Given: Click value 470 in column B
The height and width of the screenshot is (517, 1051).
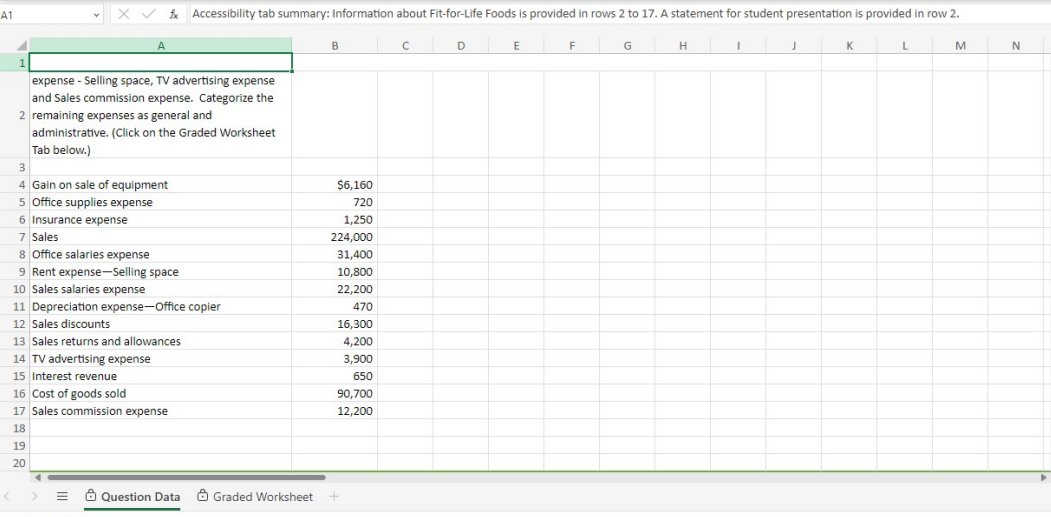Looking at the screenshot, I should point(334,306).
